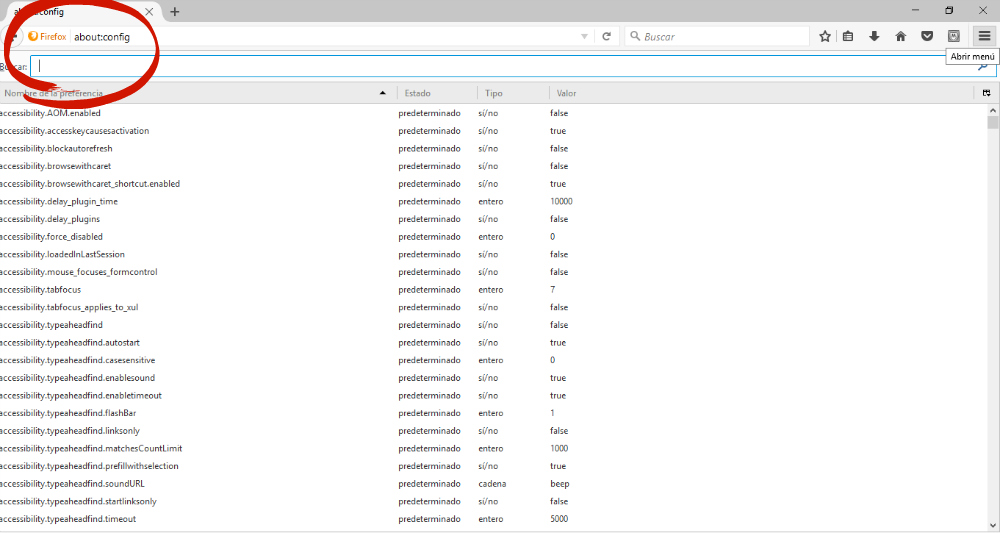Bookmark this page with the star icon
The image size is (1000, 533).
[x=825, y=36]
